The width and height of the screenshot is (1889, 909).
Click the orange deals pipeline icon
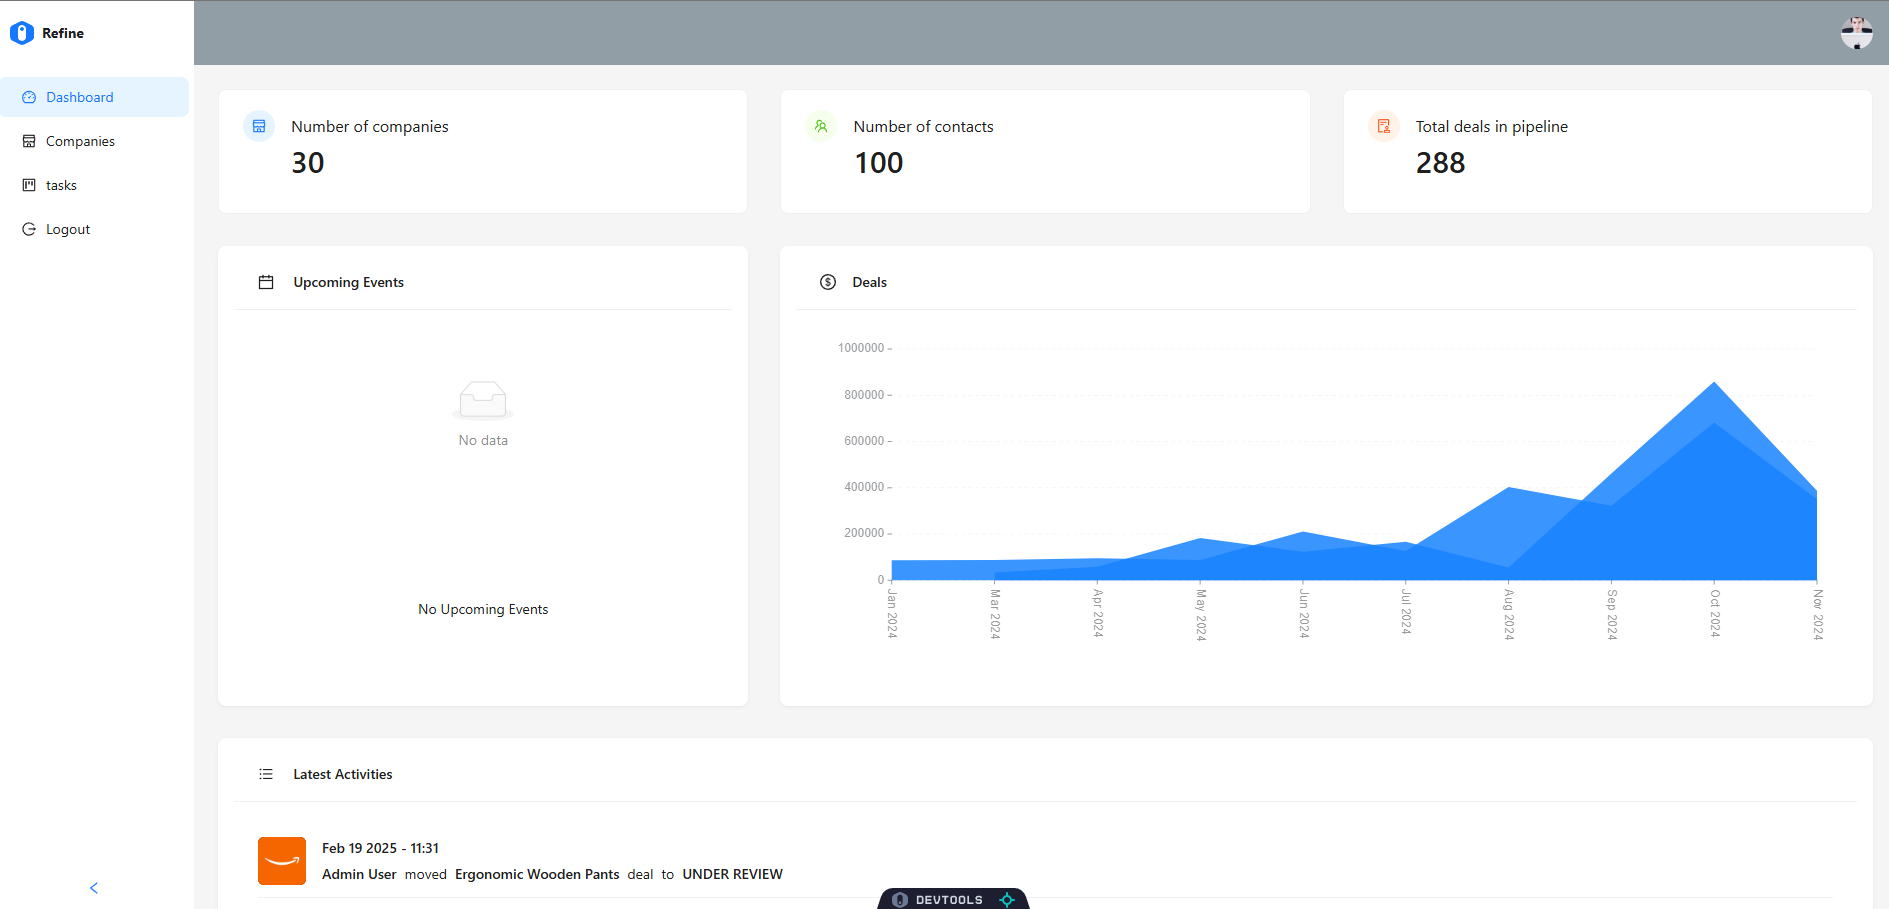point(1383,126)
